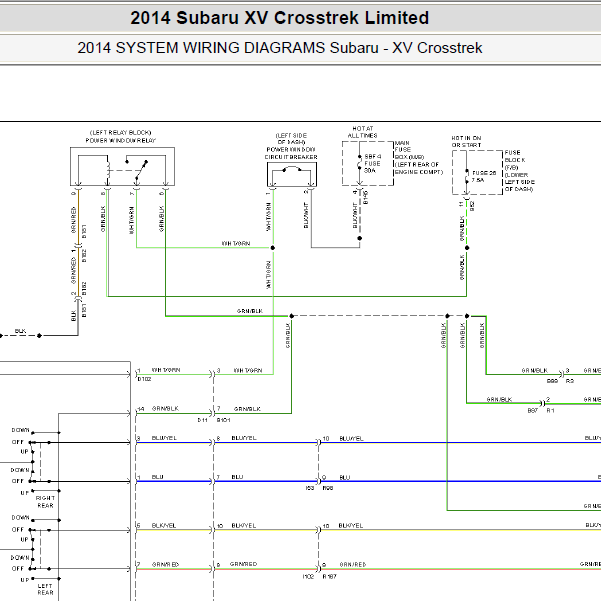Click the "POWER WINDOW CIRCUIT BREAKER" label
This screenshot has height=601, width=601.
(x=291, y=153)
